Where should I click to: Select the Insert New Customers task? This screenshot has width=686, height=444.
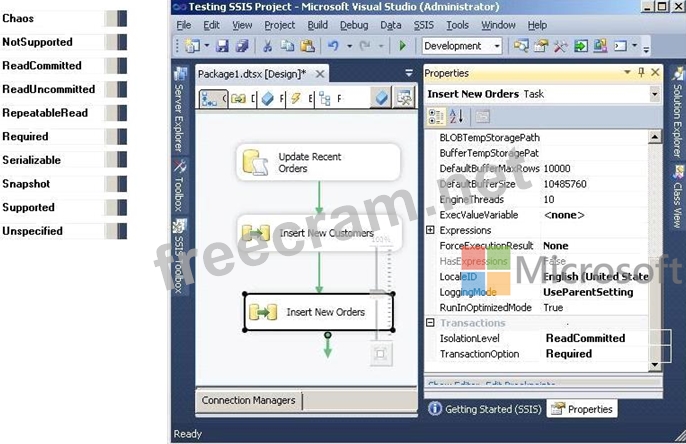tap(318, 233)
